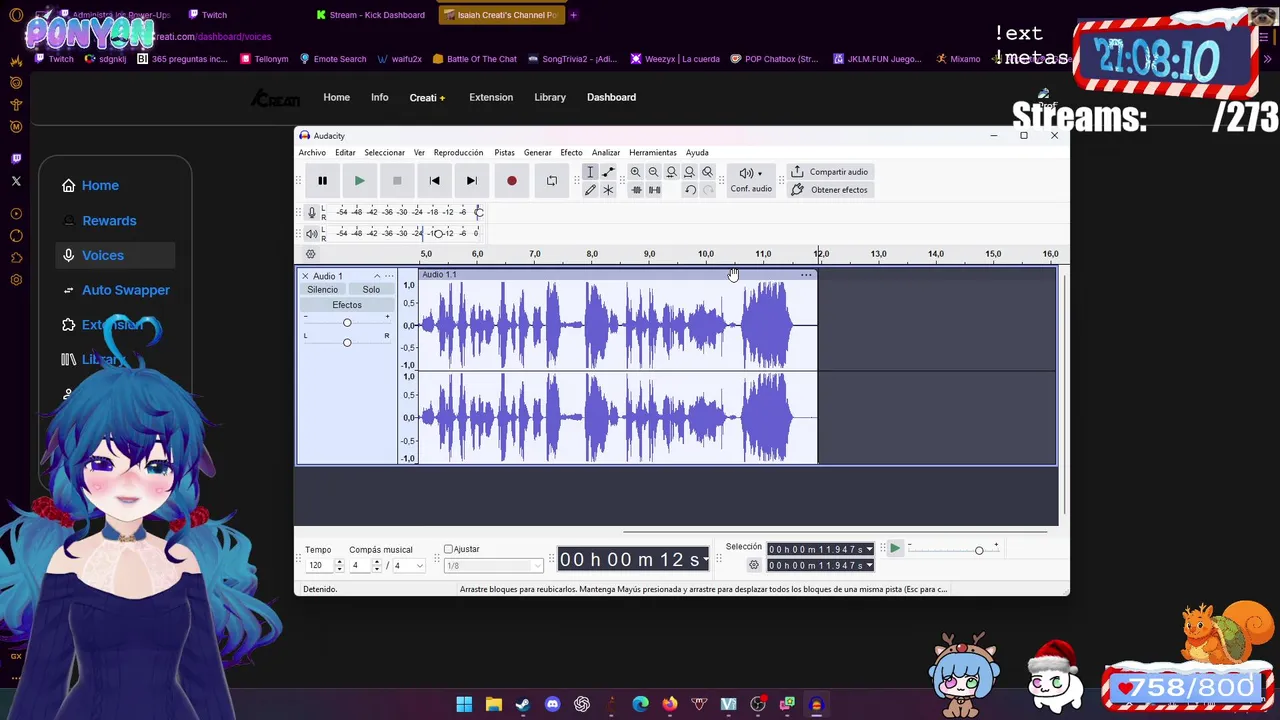
Task: Trim audio outside selection icon
Action: (635, 190)
